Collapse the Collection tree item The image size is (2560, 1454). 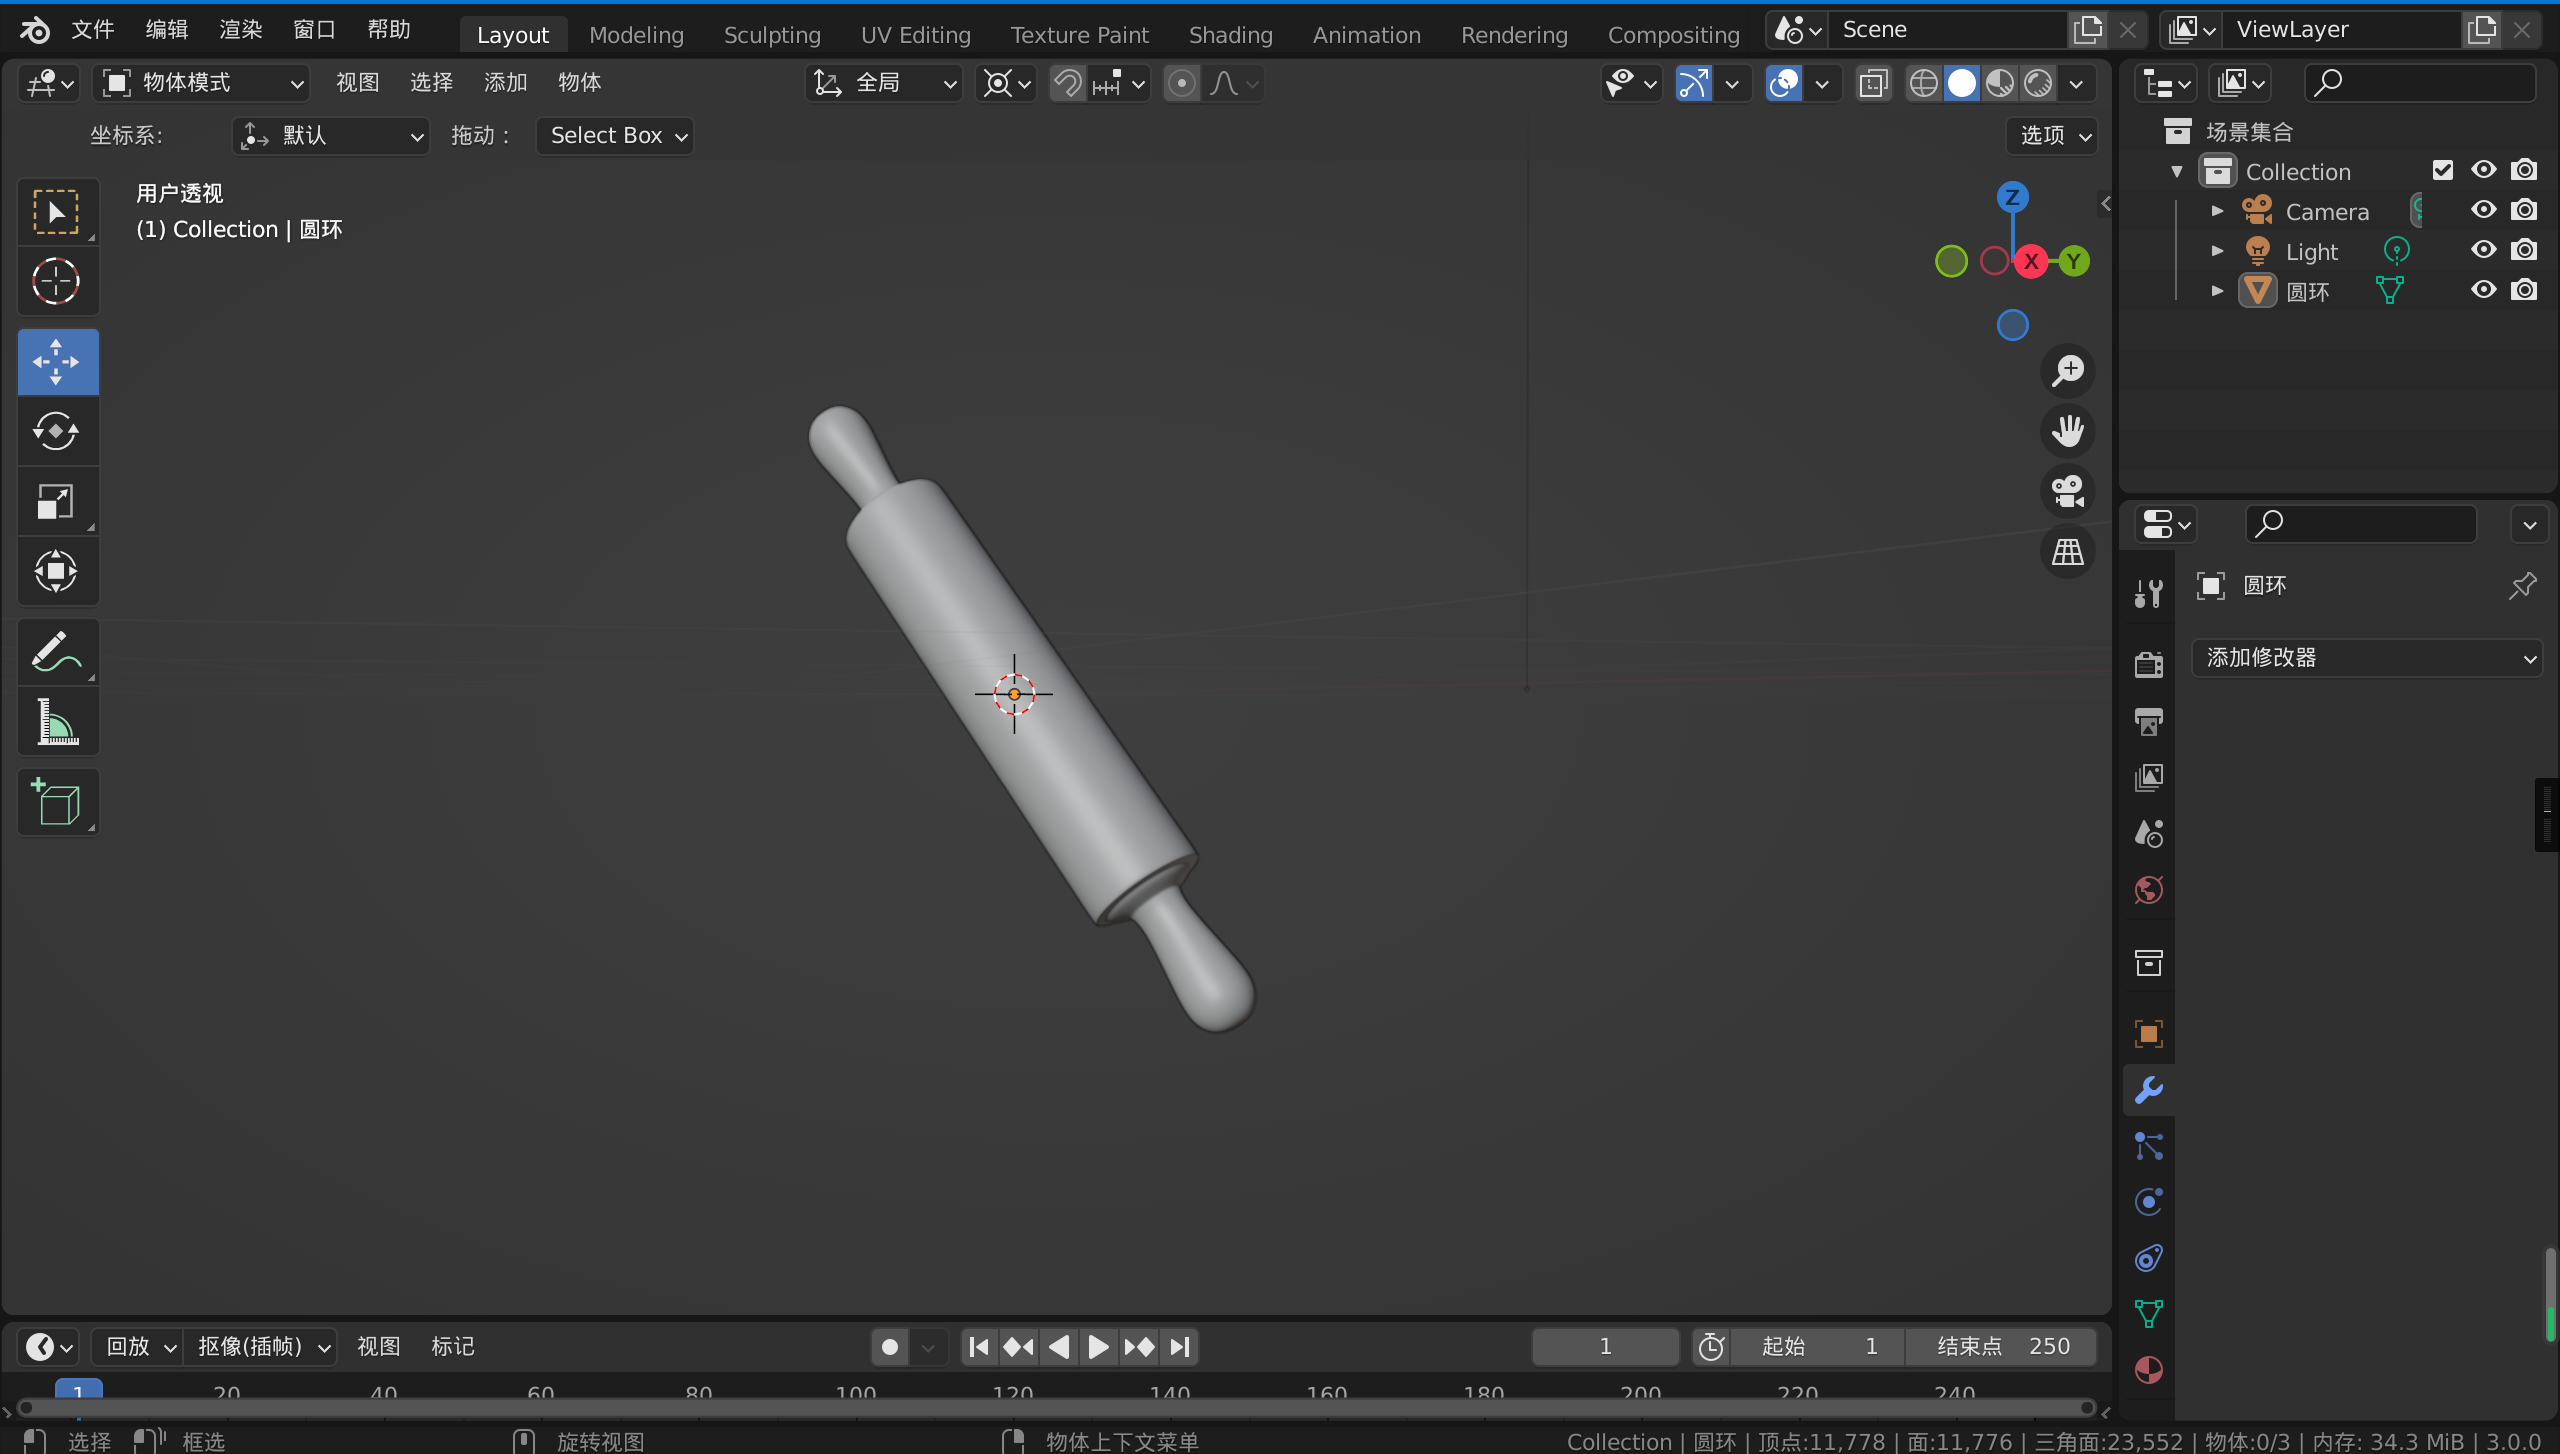(x=2177, y=171)
